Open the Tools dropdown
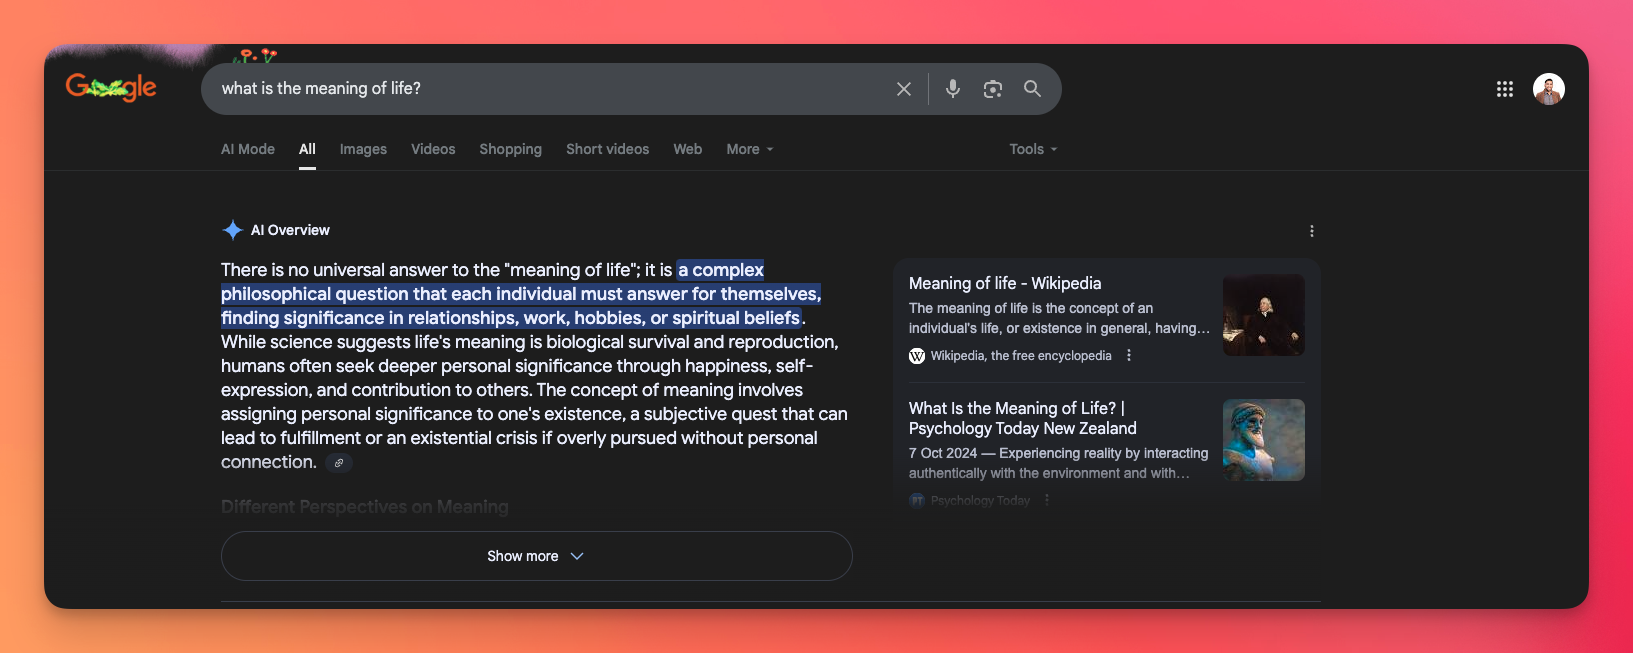Image resolution: width=1633 pixels, height=653 pixels. pos(1033,149)
